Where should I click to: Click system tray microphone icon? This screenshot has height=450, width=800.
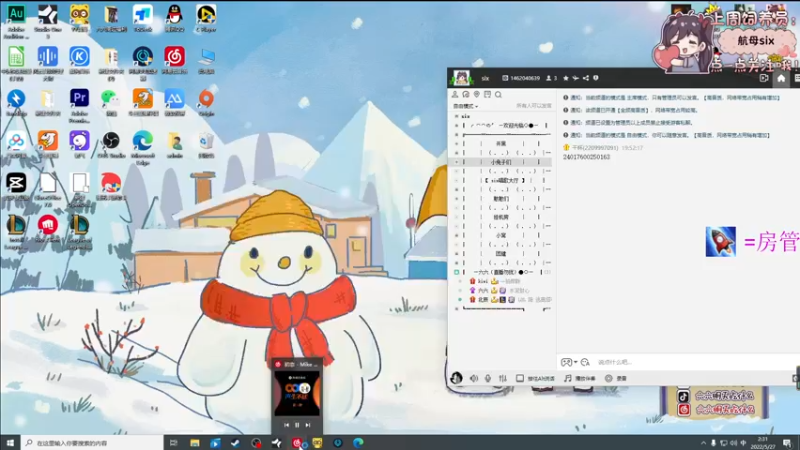click(x=713, y=443)
